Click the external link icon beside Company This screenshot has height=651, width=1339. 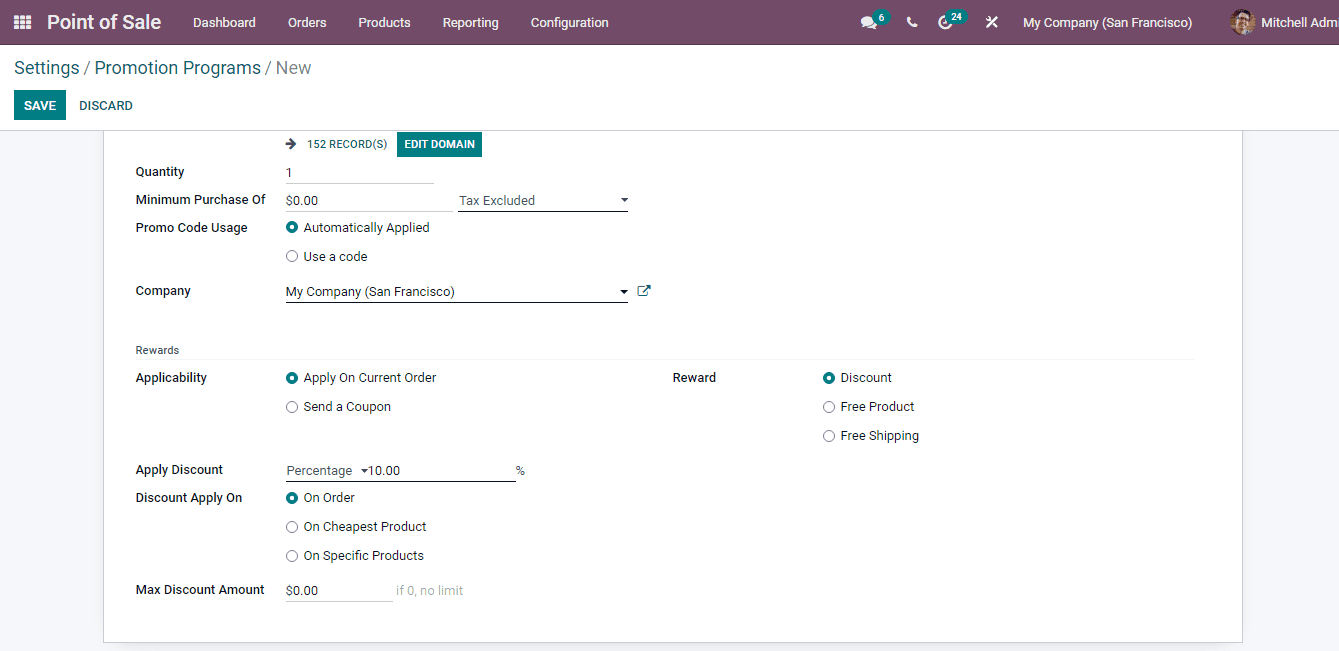tap(643, 290)
